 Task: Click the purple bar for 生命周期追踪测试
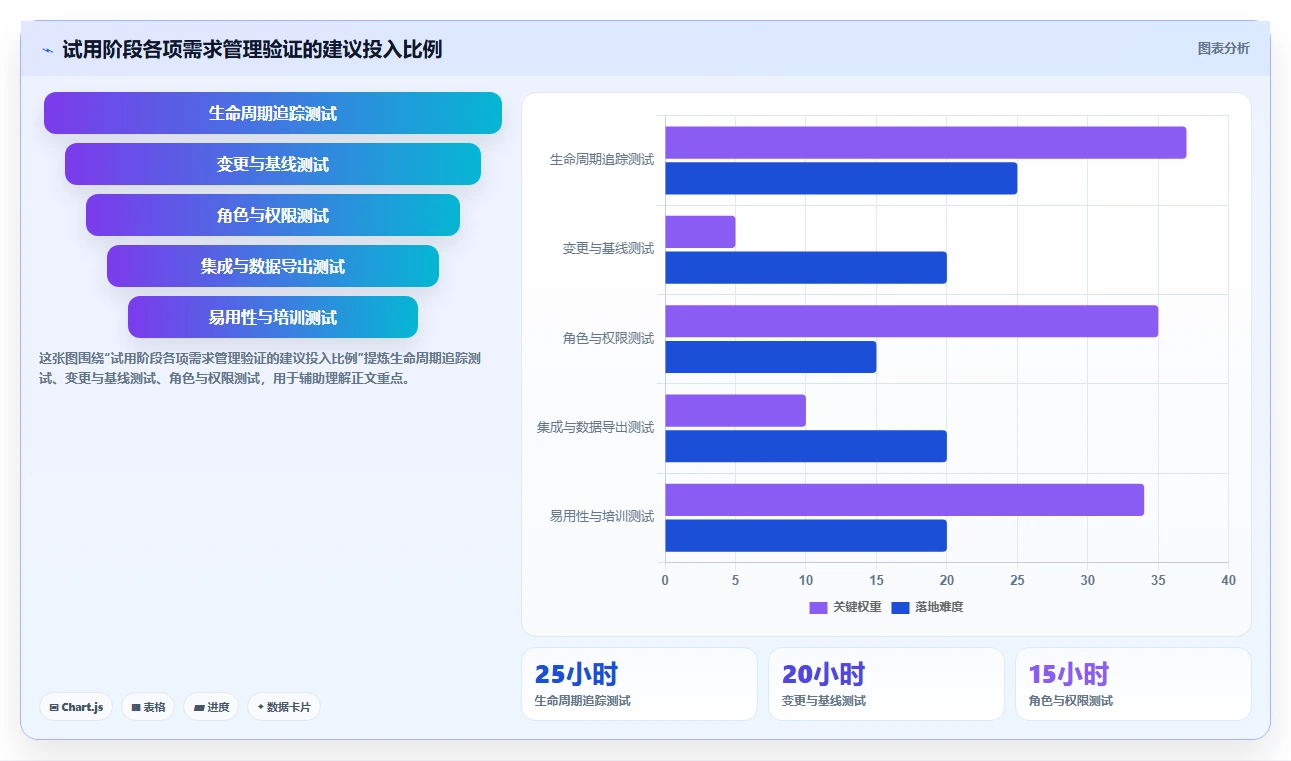tap(925, 143)
